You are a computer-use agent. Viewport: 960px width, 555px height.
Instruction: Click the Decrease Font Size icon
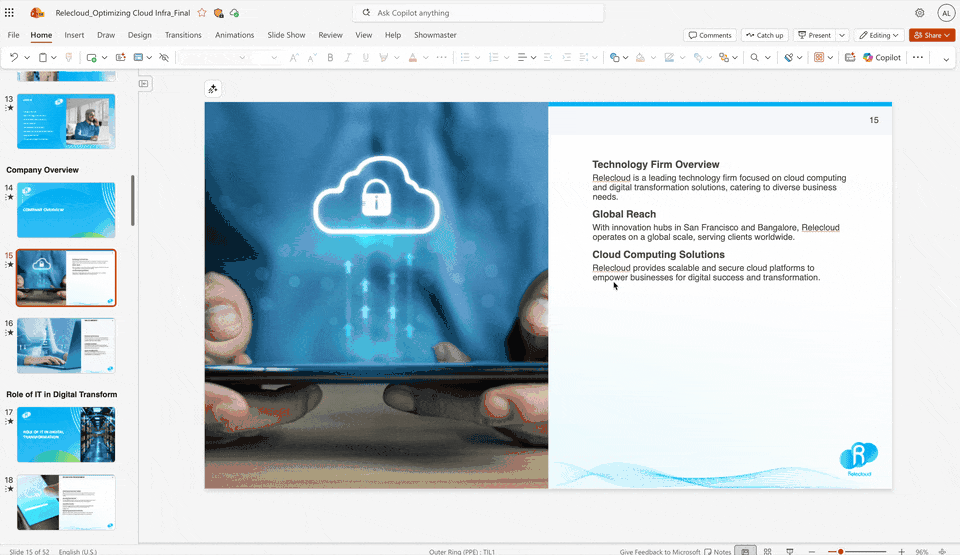pyautogui.click(x=312, y=57)
